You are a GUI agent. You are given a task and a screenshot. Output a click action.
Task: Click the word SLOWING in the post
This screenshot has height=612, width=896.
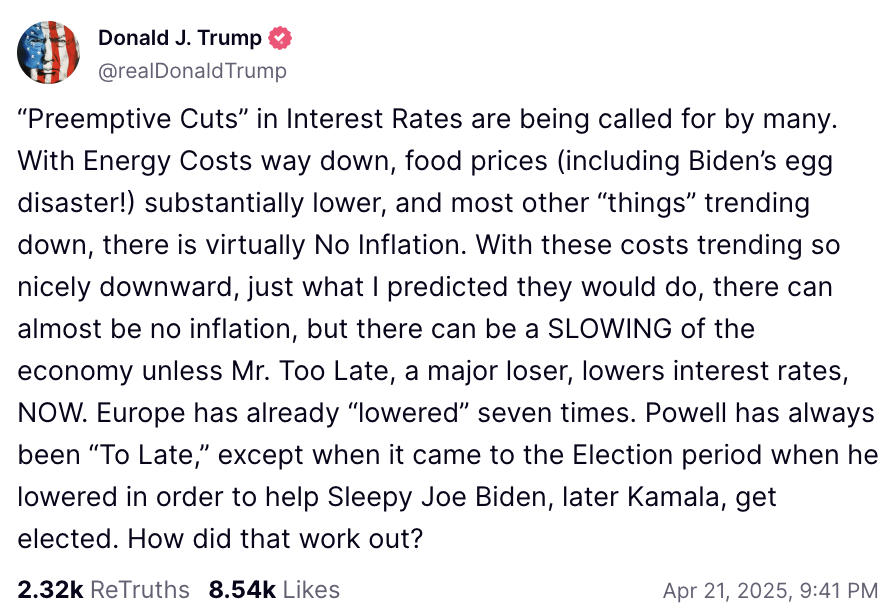tap(610, 329)
